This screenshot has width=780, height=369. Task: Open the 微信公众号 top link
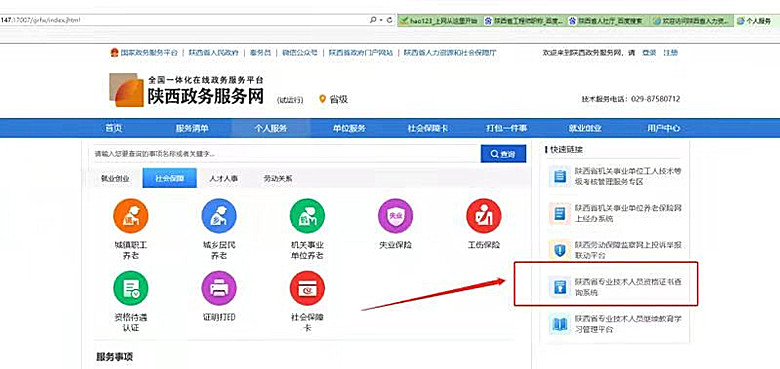pos(299,53)
